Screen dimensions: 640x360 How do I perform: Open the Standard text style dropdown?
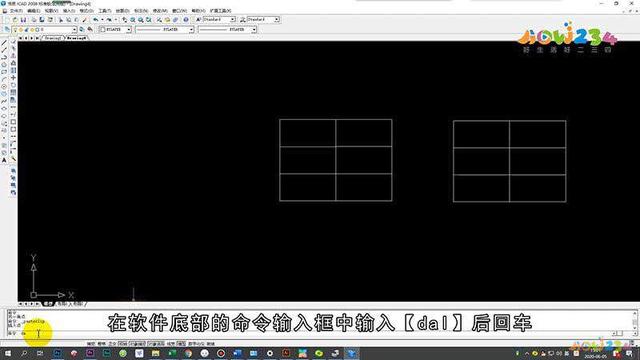pos(219,20)
